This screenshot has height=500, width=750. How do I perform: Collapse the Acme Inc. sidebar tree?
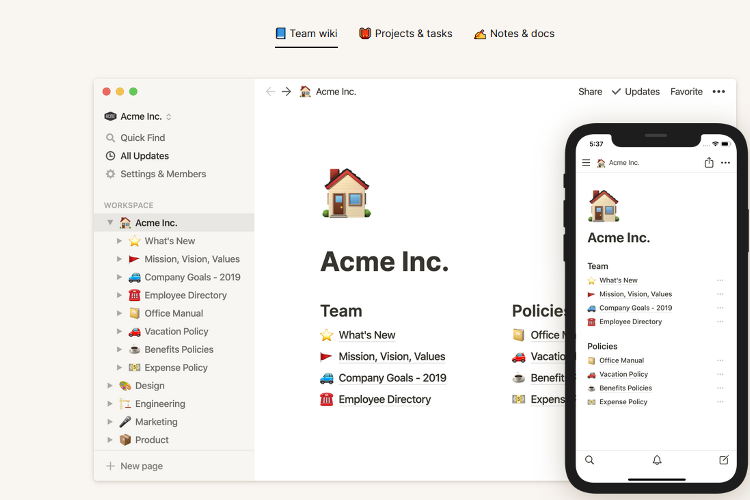[110, 222]
